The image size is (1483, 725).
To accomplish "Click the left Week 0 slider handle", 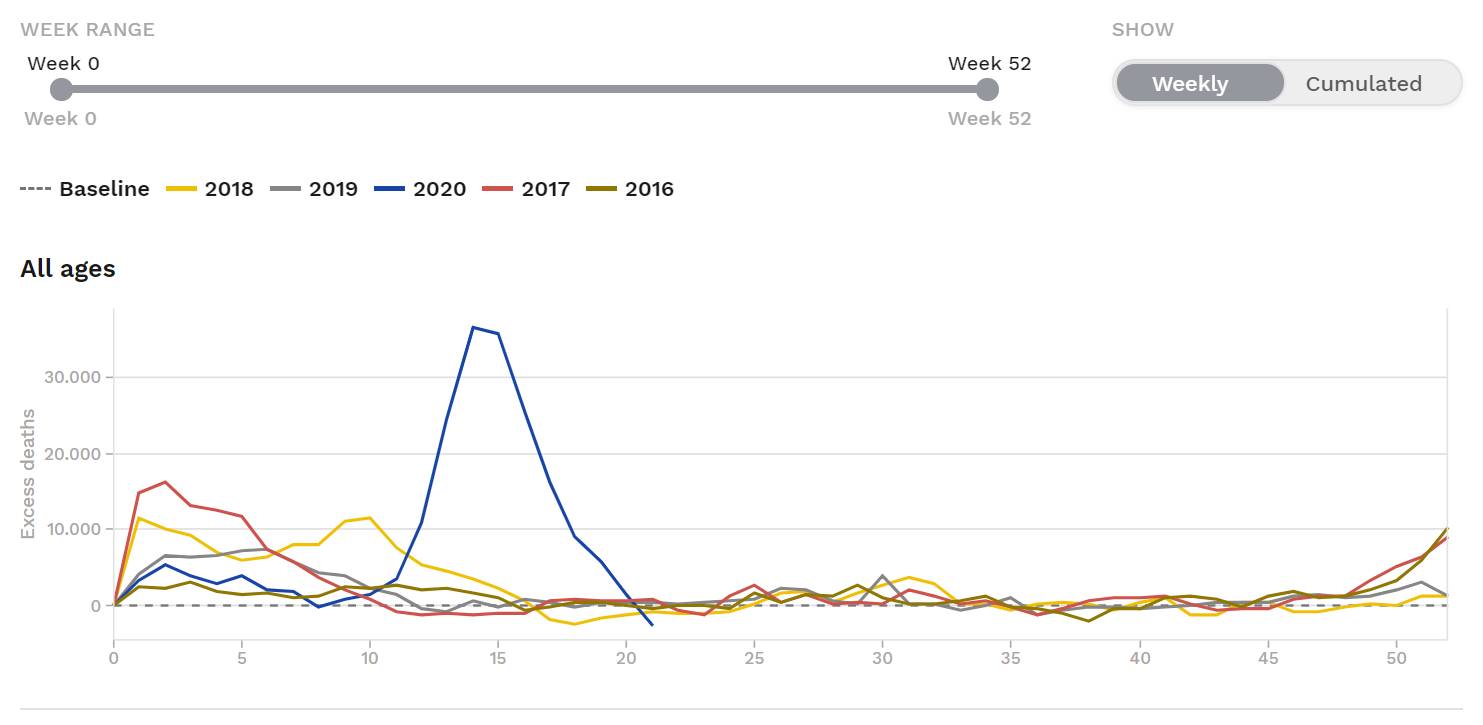I will [62, 90].
